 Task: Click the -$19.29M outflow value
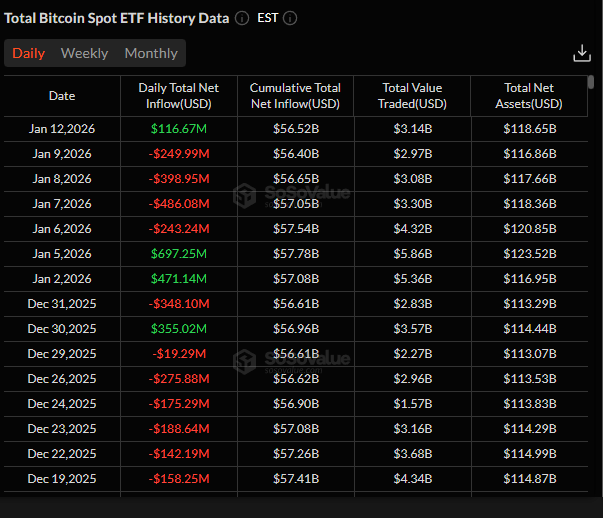click(179, 354)
